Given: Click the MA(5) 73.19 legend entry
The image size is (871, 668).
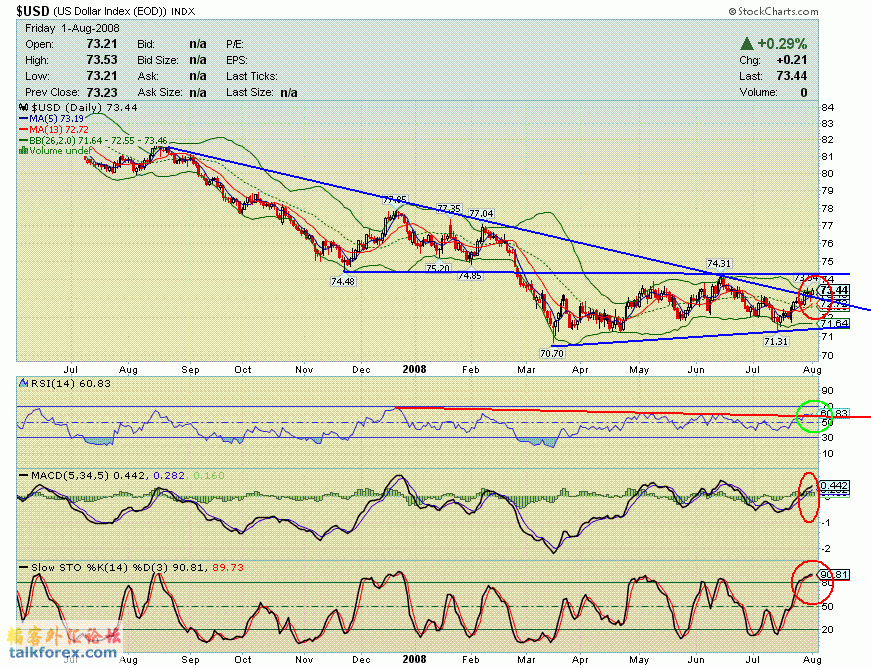Looking at the screenshot, I should [52, 118].
